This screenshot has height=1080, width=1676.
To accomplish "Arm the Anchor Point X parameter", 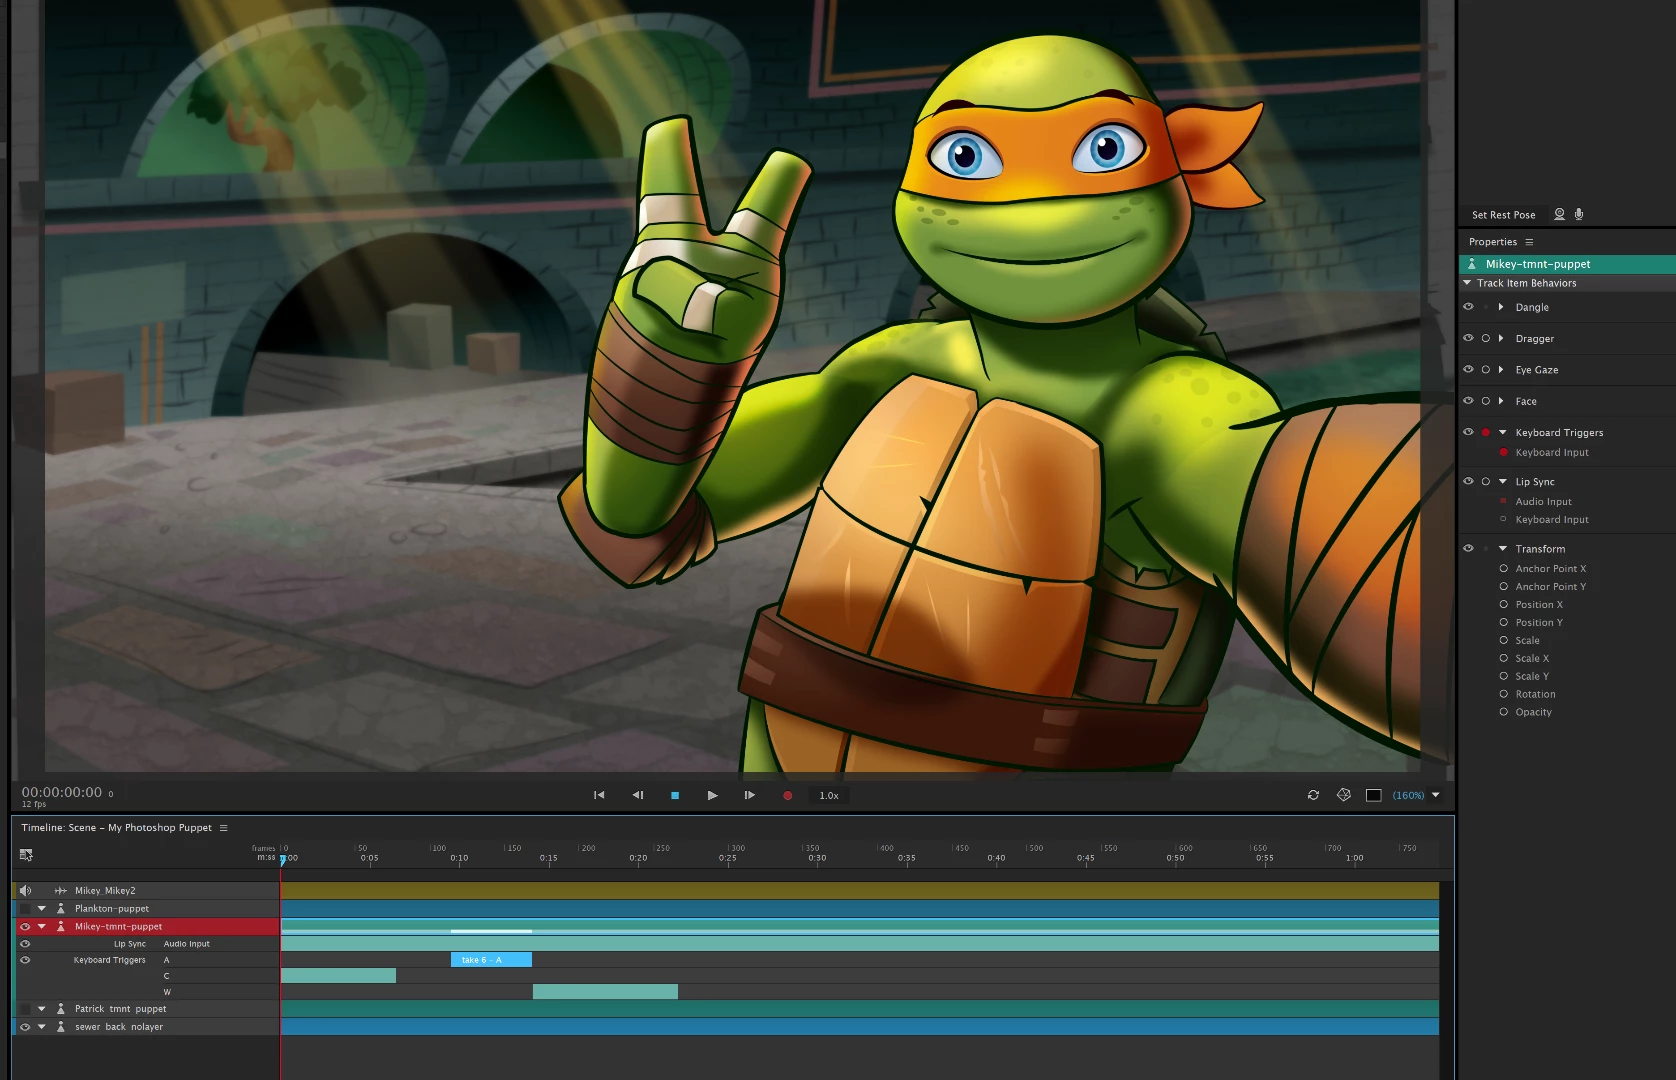I will pyautogui.click(x=1503, y=568).
